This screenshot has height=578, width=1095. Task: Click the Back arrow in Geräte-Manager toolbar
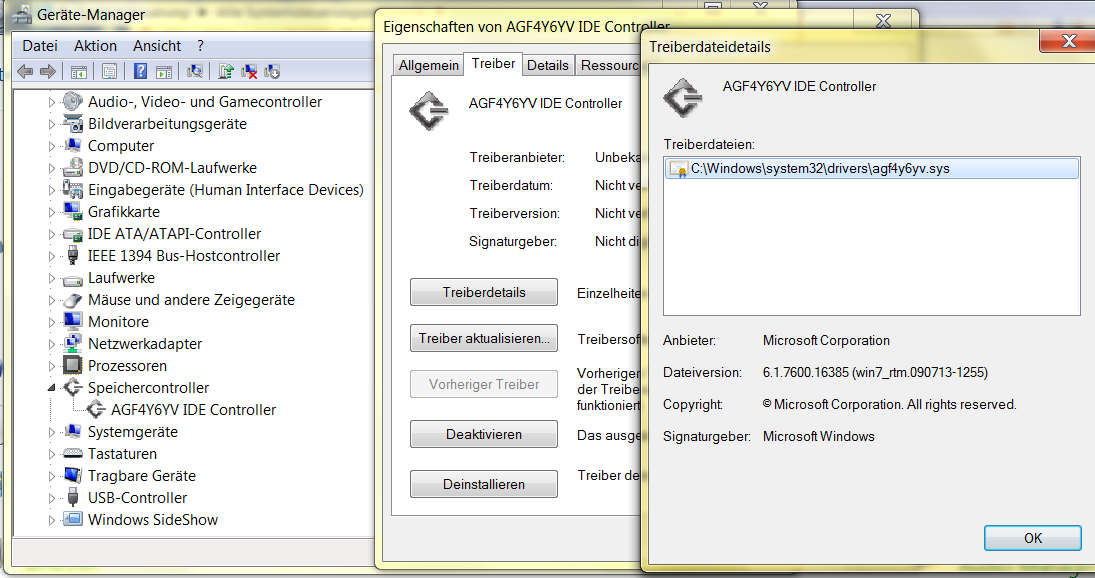25,71
